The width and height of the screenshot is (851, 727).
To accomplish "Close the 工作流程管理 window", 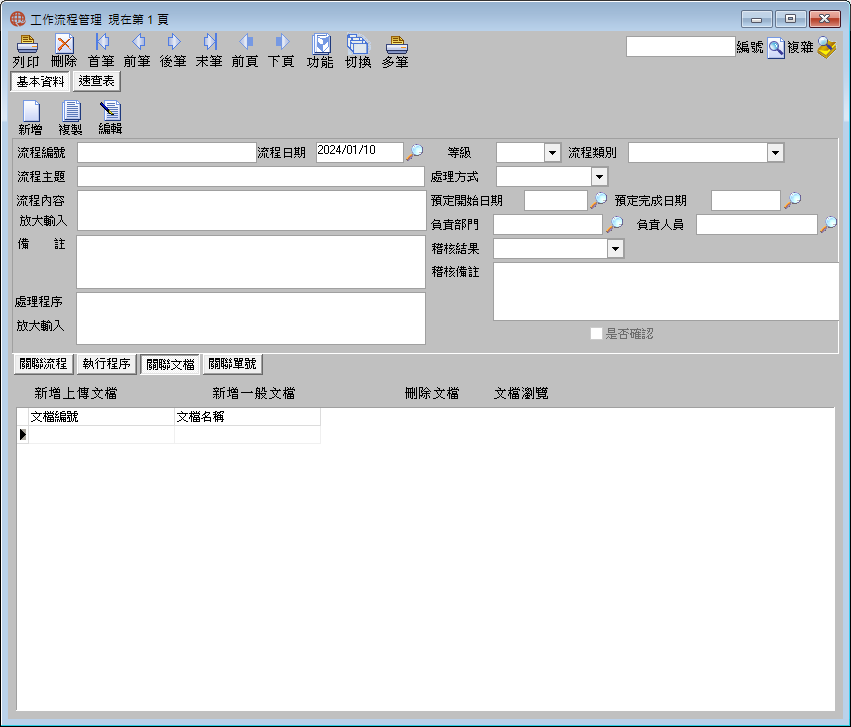I will (x=824, y=19).
